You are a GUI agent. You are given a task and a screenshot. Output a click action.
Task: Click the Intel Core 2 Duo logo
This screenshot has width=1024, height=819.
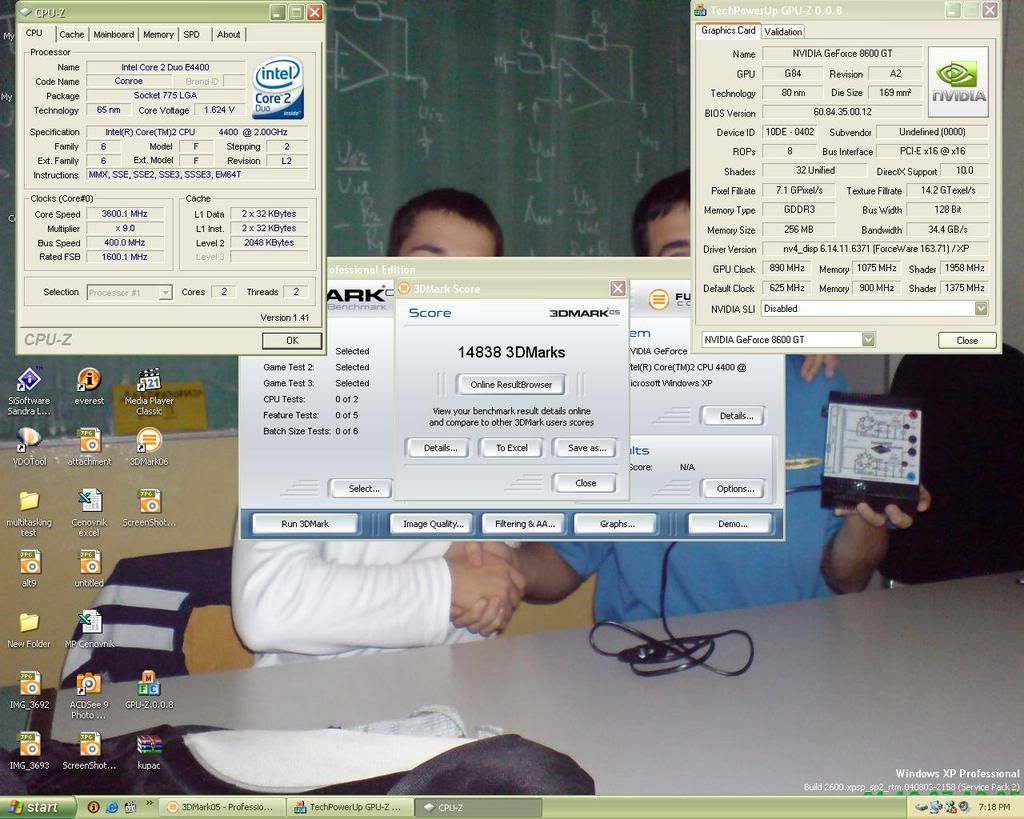pyautogui.click(x=278, y=88)
